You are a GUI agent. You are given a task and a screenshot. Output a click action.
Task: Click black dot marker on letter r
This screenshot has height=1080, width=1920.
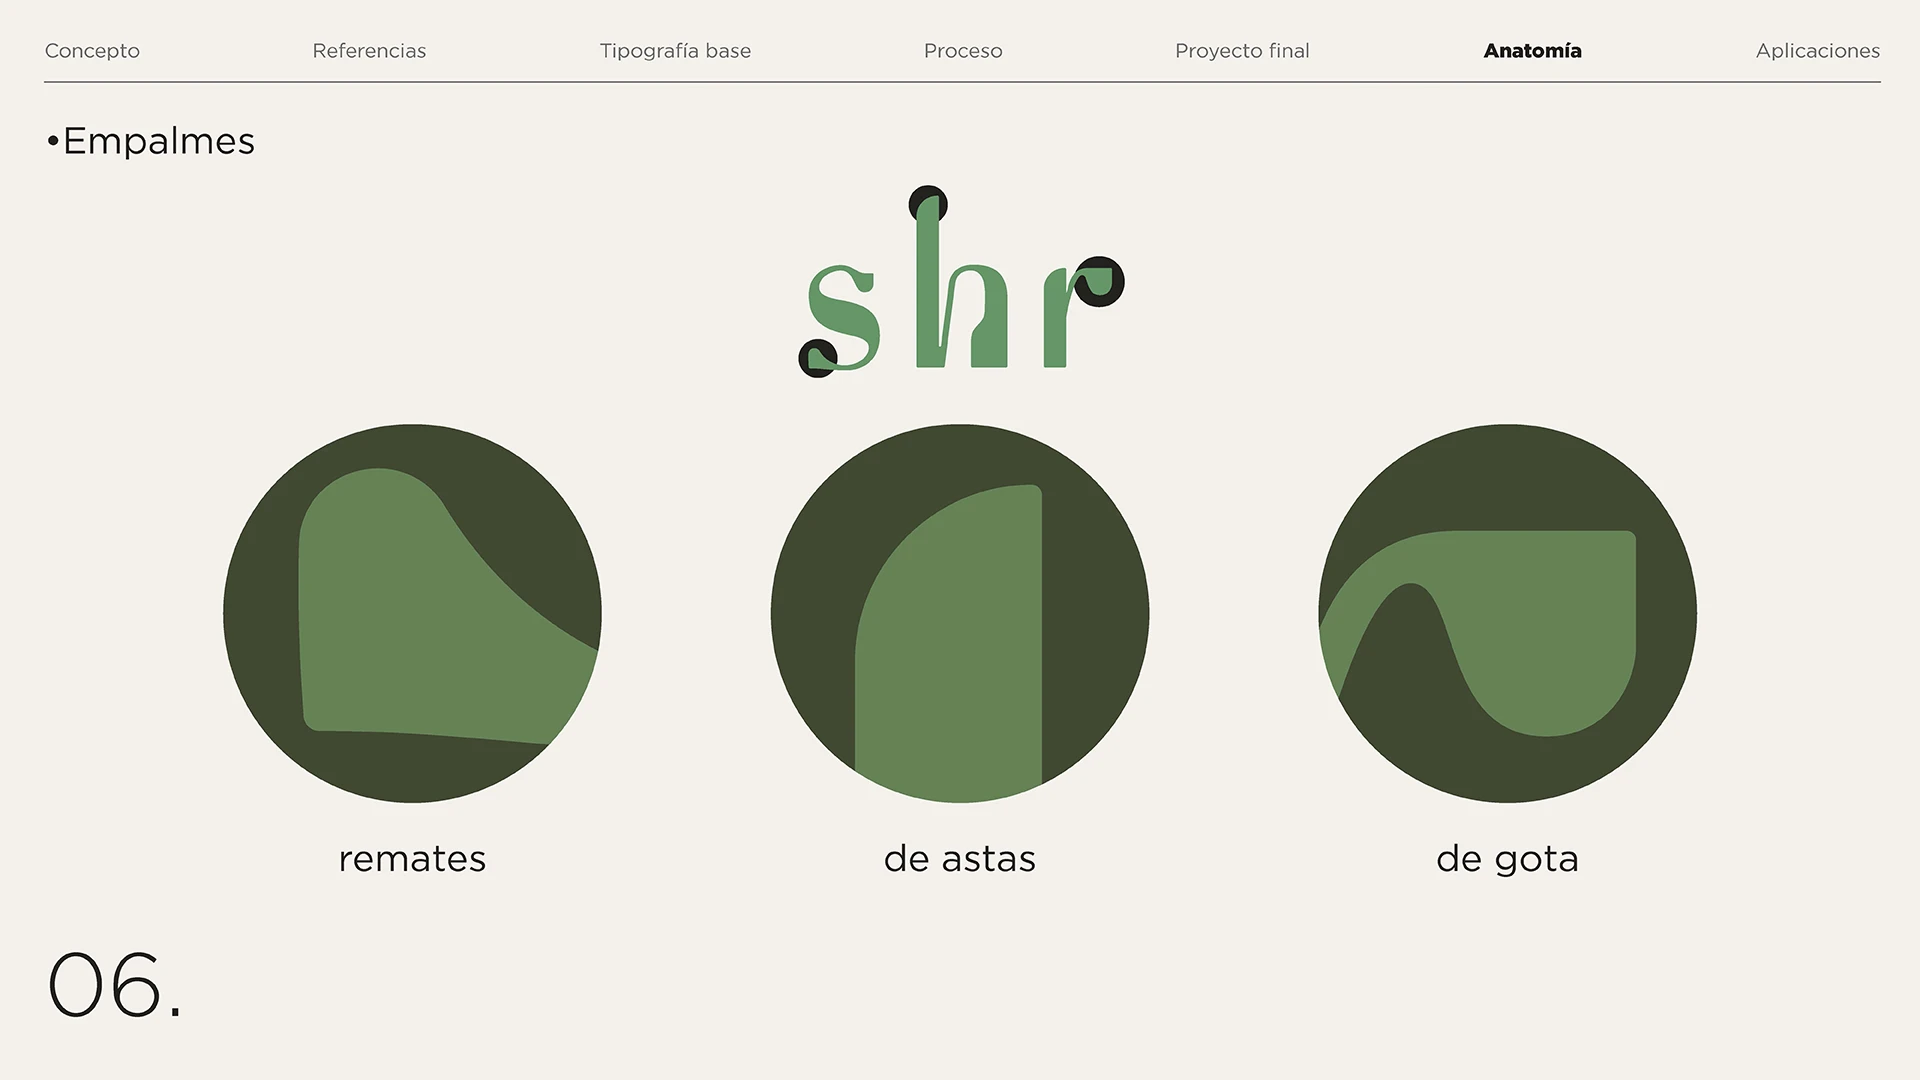coord(1099,281)
